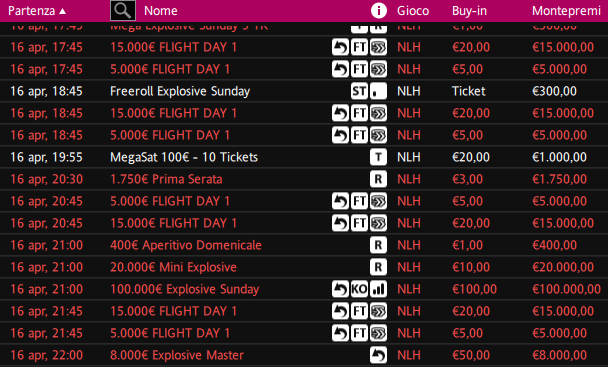Click the info circle icon in the header
The image size is (608, 367).
click(x=378, y=10)
